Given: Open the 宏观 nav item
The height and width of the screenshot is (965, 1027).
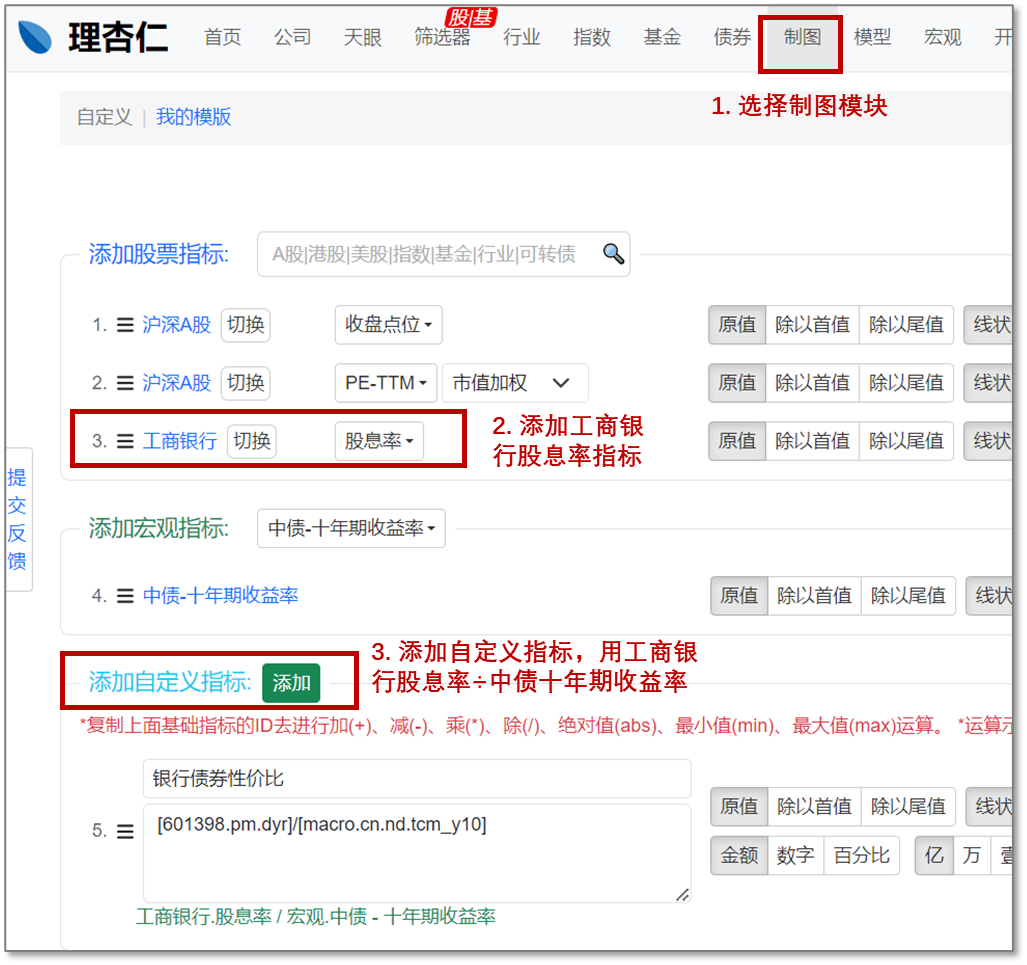Looking at the screenshot, I should click(x=943, y=37).
